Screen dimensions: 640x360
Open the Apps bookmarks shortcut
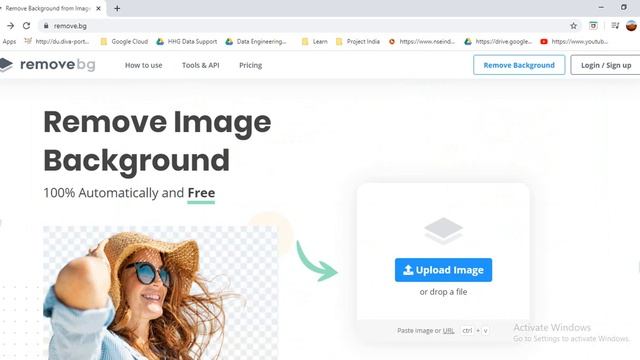pos(9,42)
